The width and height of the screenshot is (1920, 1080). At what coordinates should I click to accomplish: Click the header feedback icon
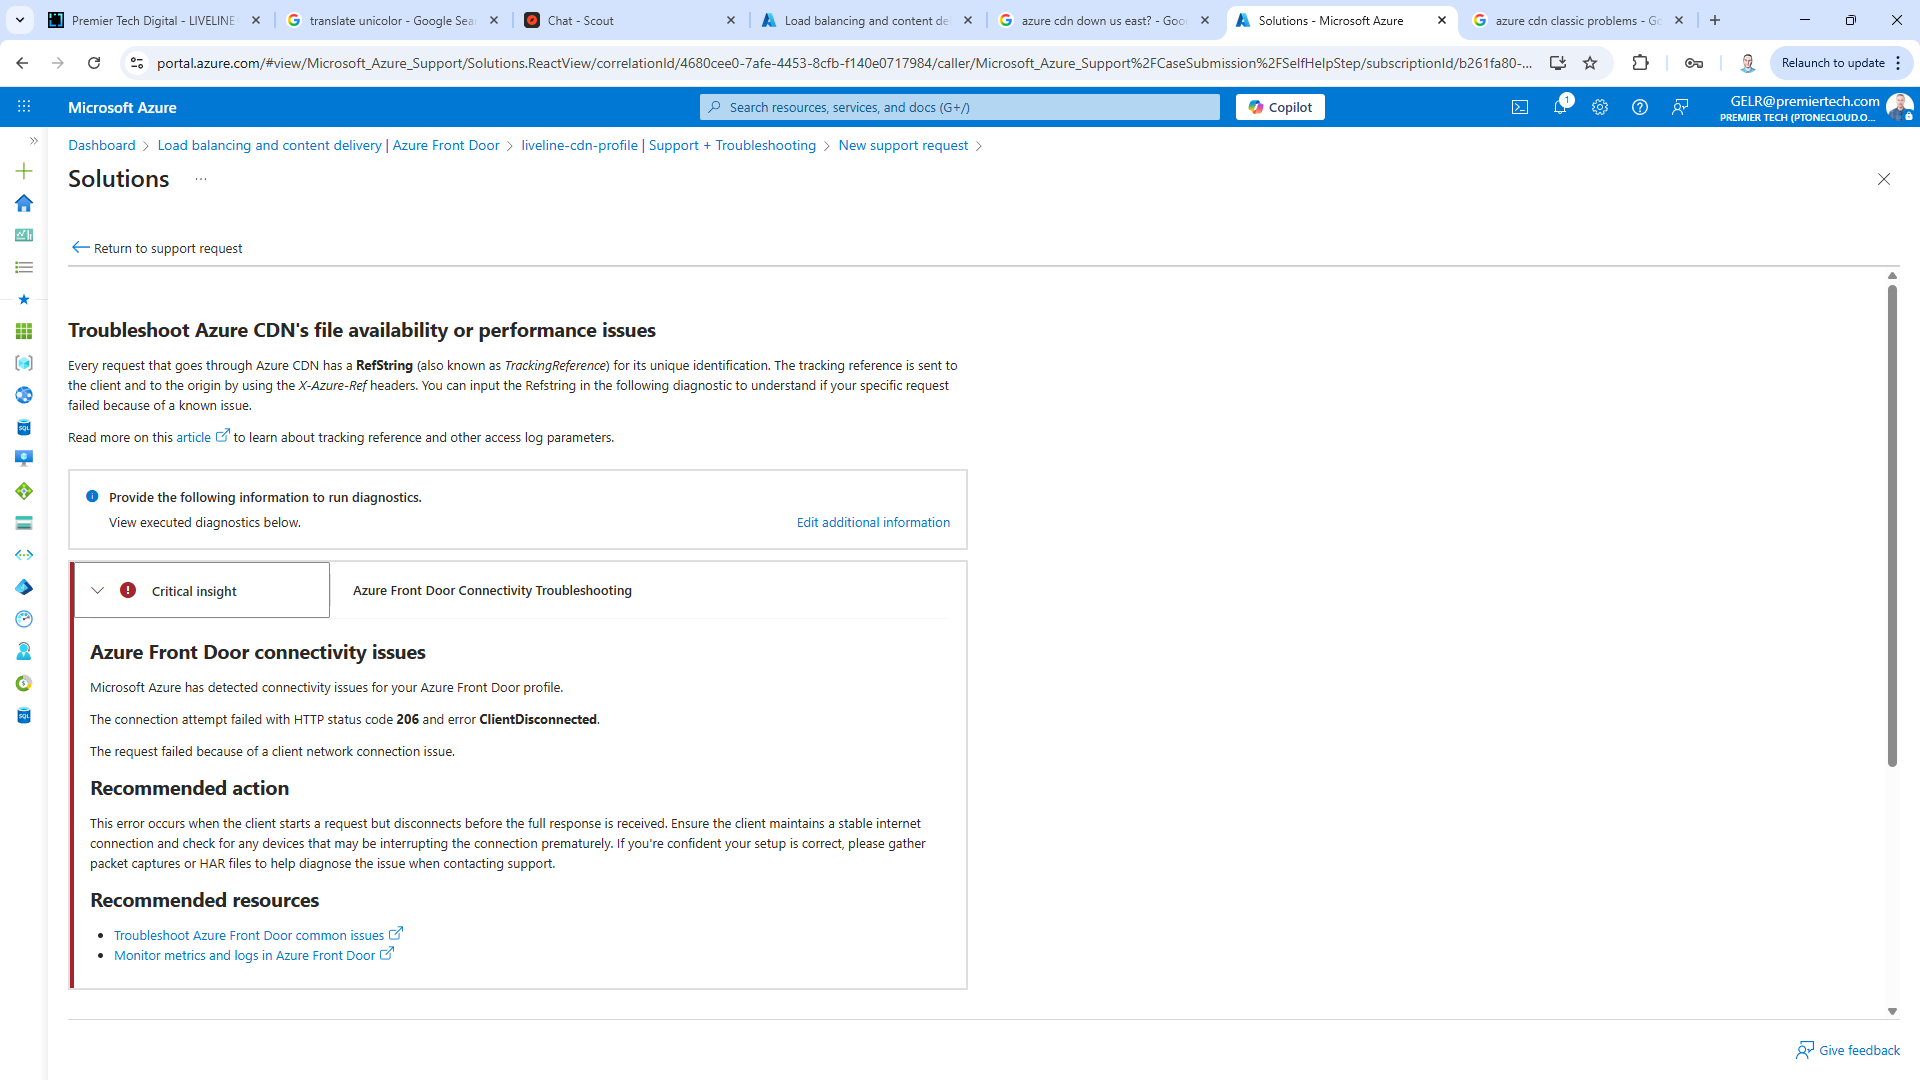point(1680,107)
